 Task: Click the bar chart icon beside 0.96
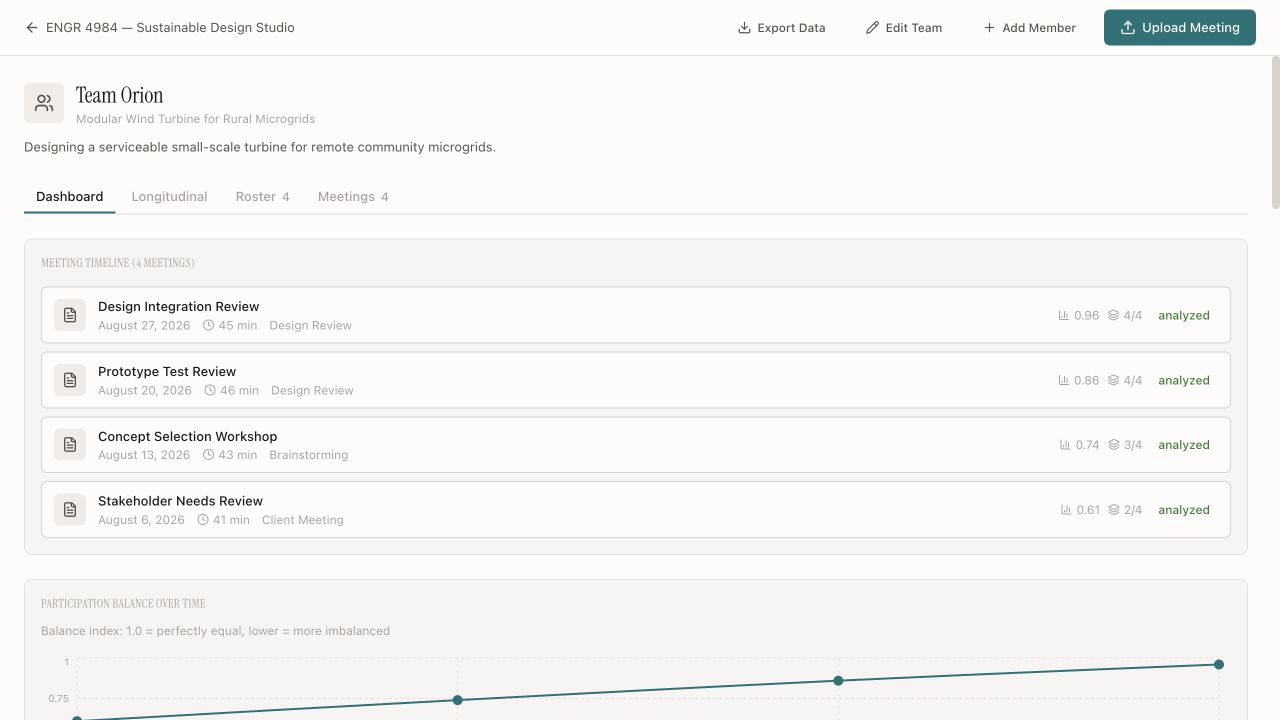click(1064, 315)
